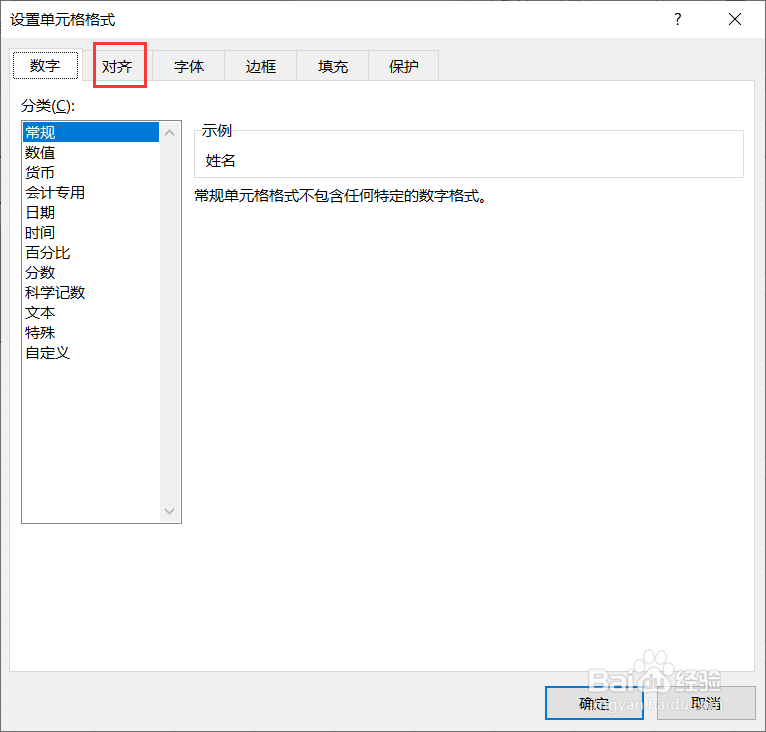Click the category list scroll-down arrow

pyautogui.click(x=170, y=511)
